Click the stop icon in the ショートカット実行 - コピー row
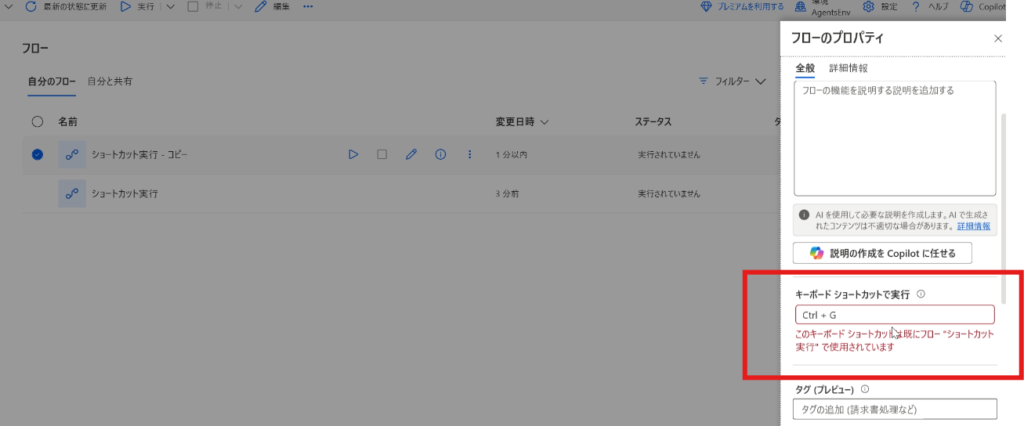 (x=381, y=155)
